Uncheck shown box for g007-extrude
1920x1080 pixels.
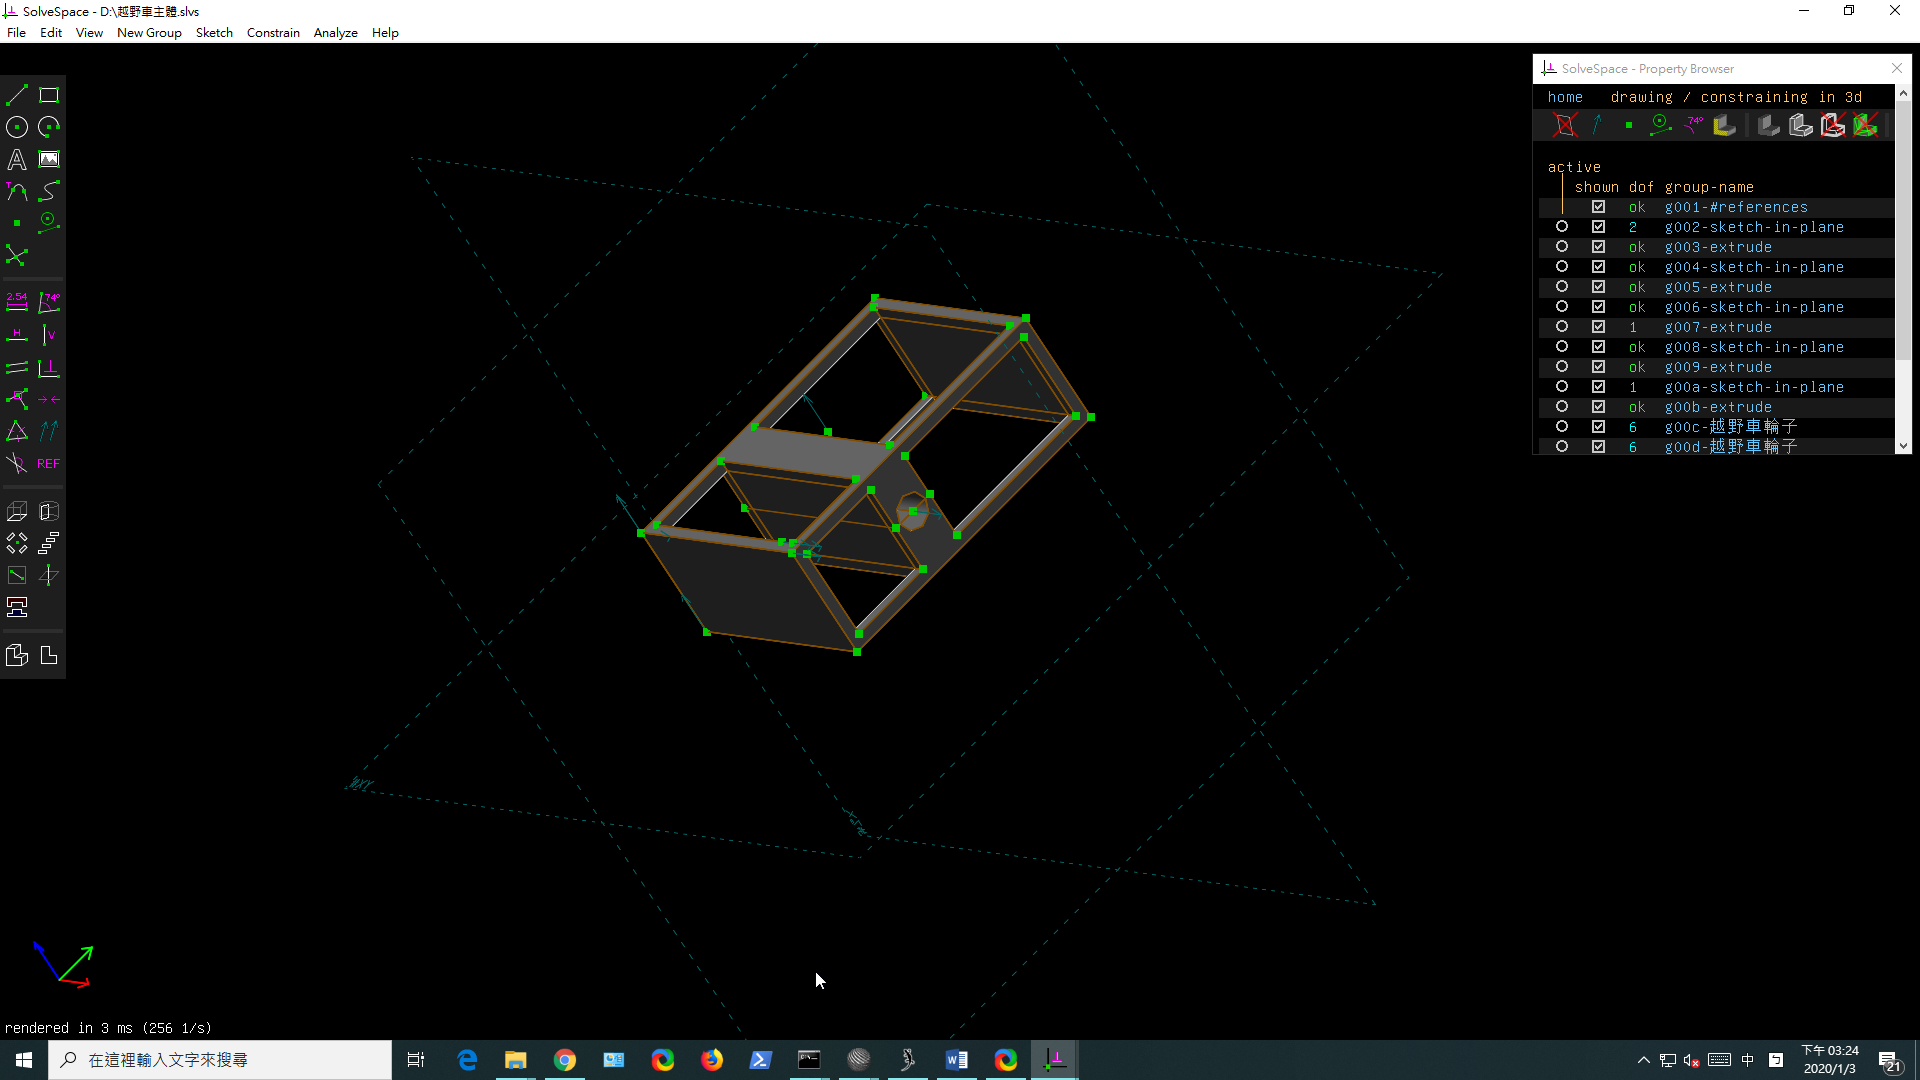[1599, 327]
